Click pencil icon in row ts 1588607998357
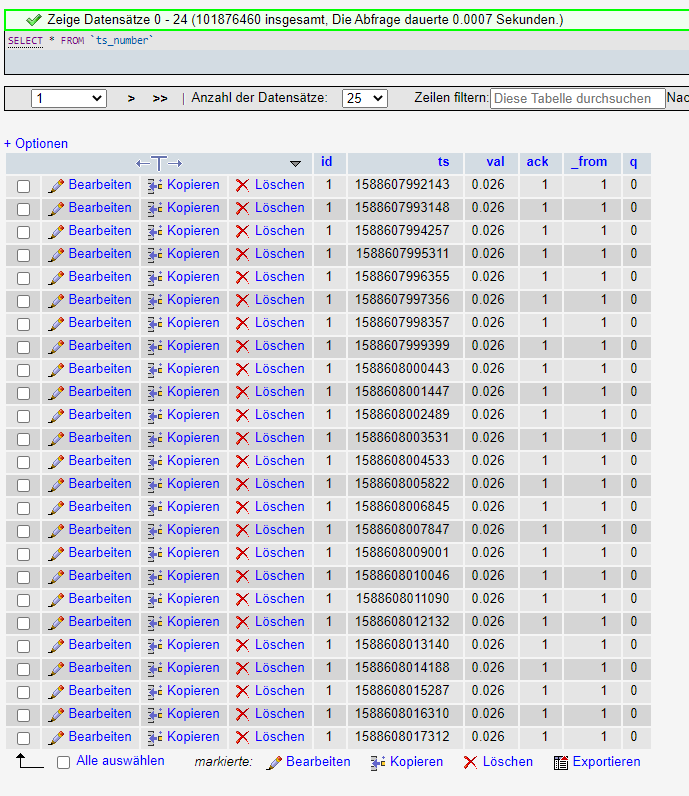 [x=56, y=324]
